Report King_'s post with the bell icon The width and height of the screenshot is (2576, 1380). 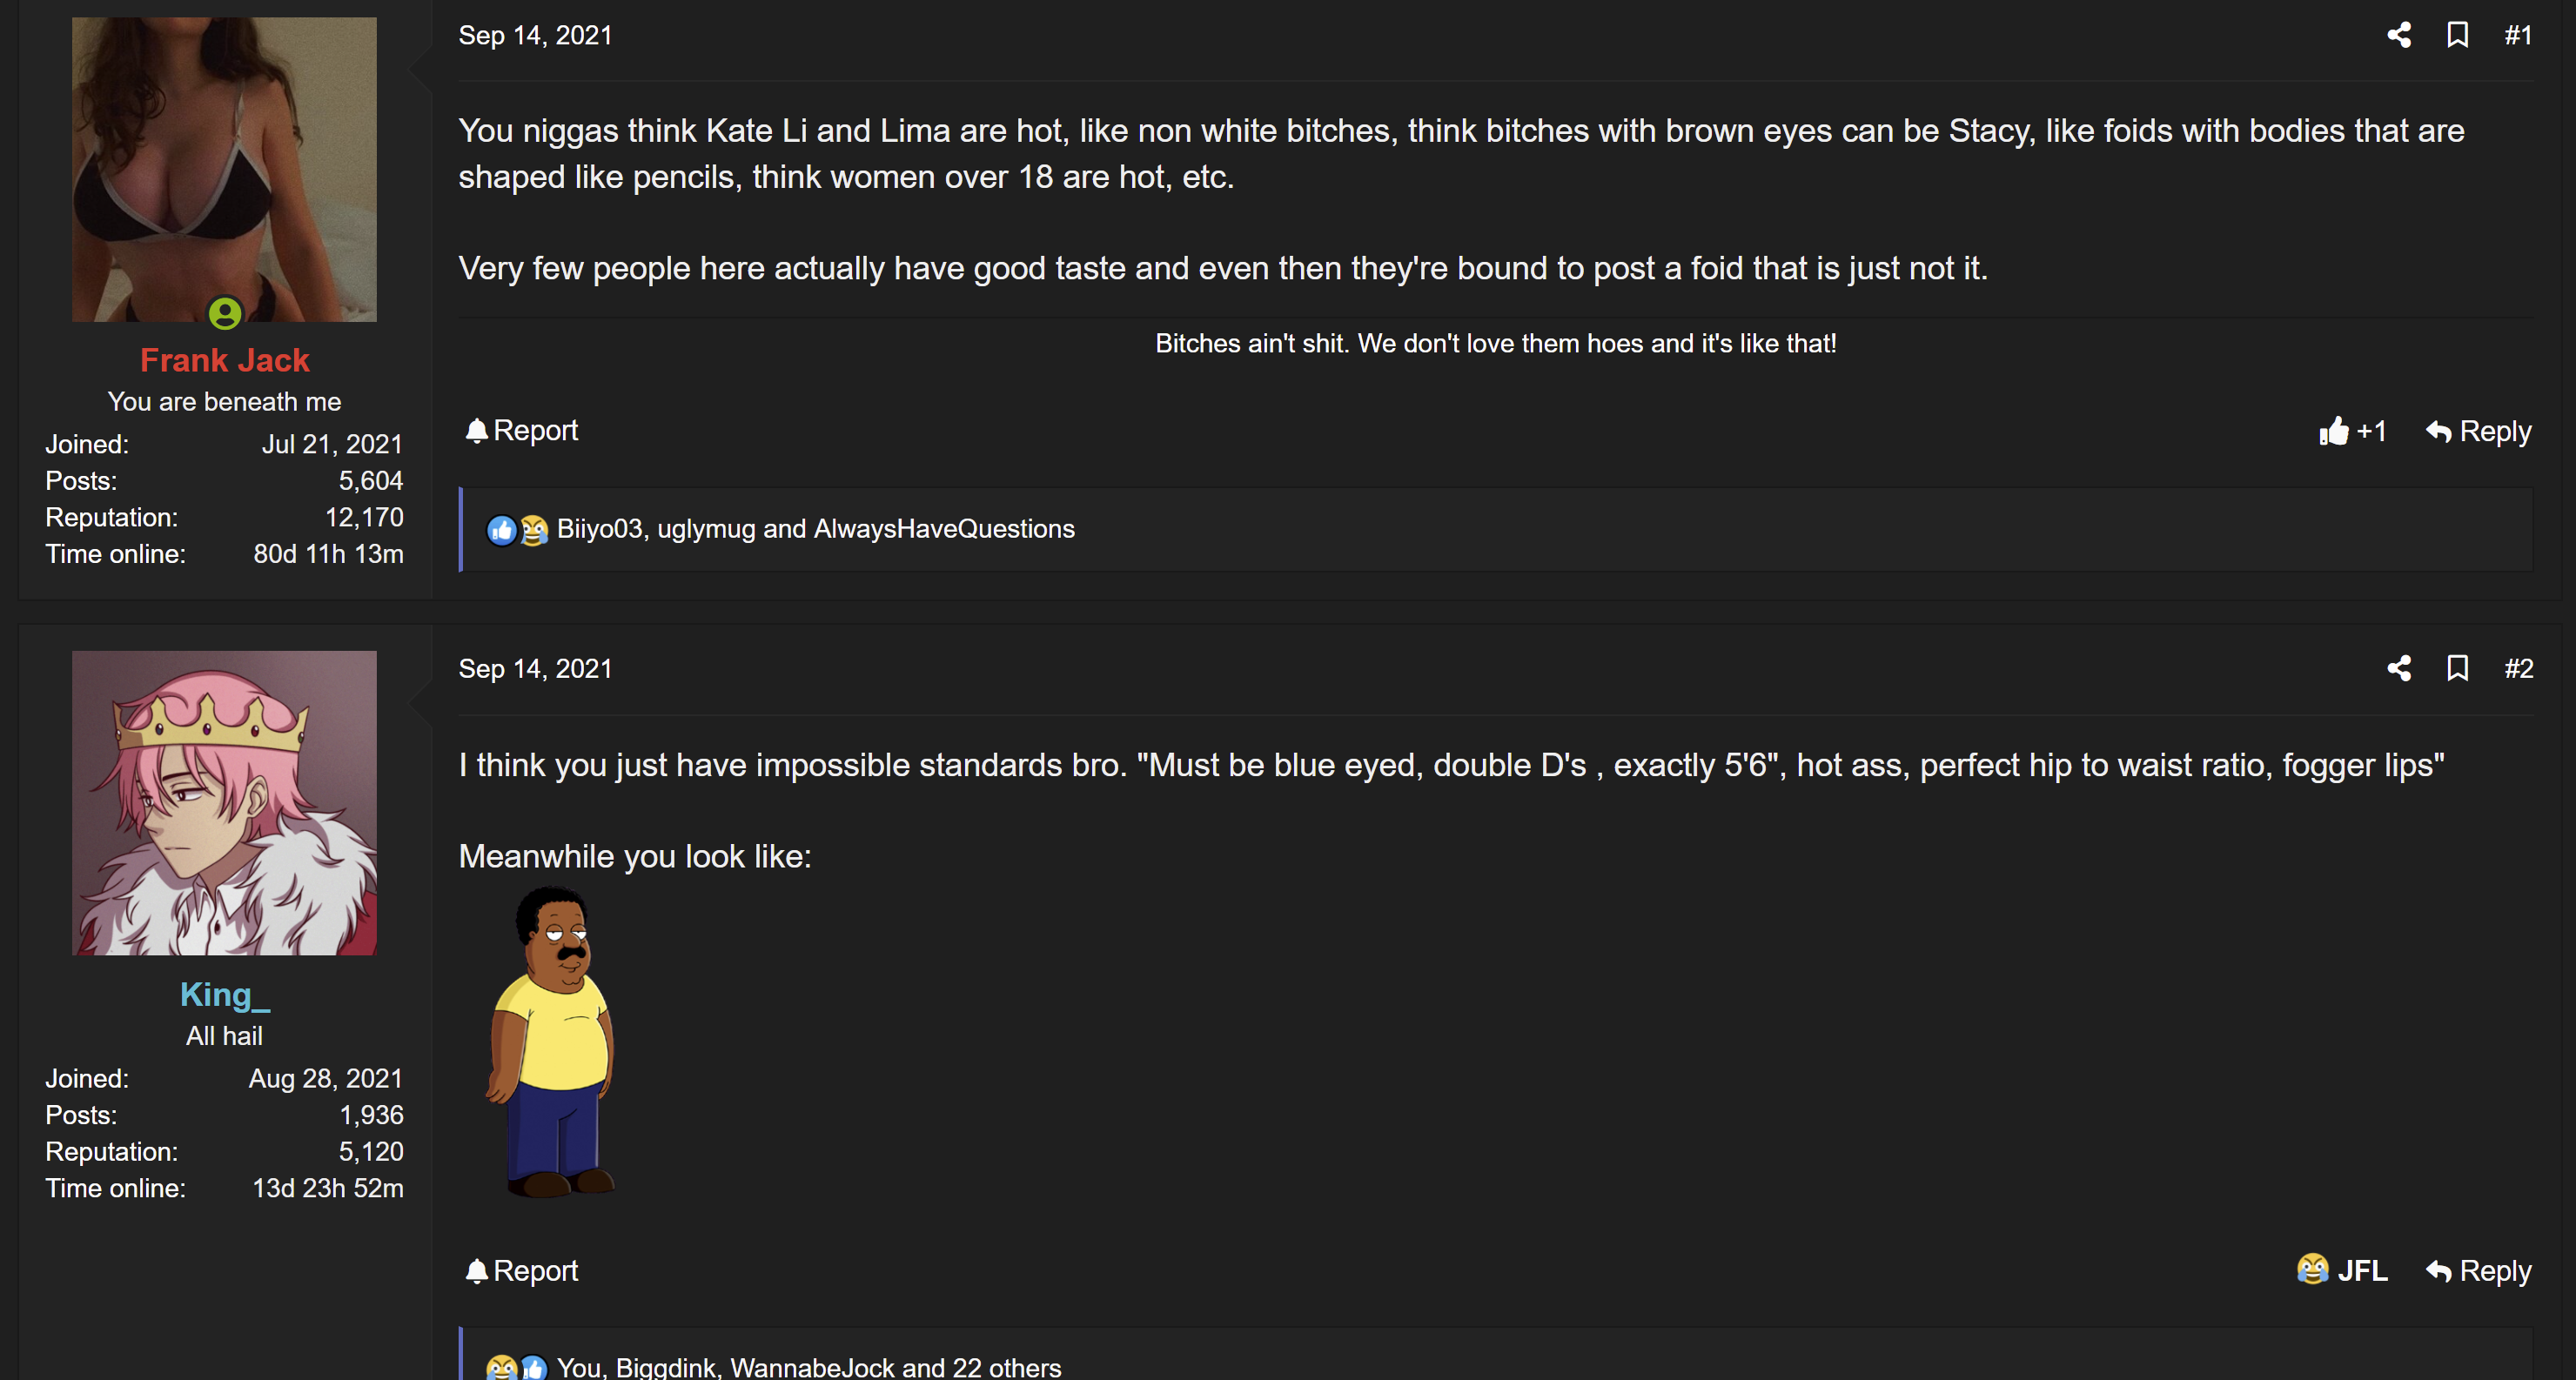pos(521,1270)
